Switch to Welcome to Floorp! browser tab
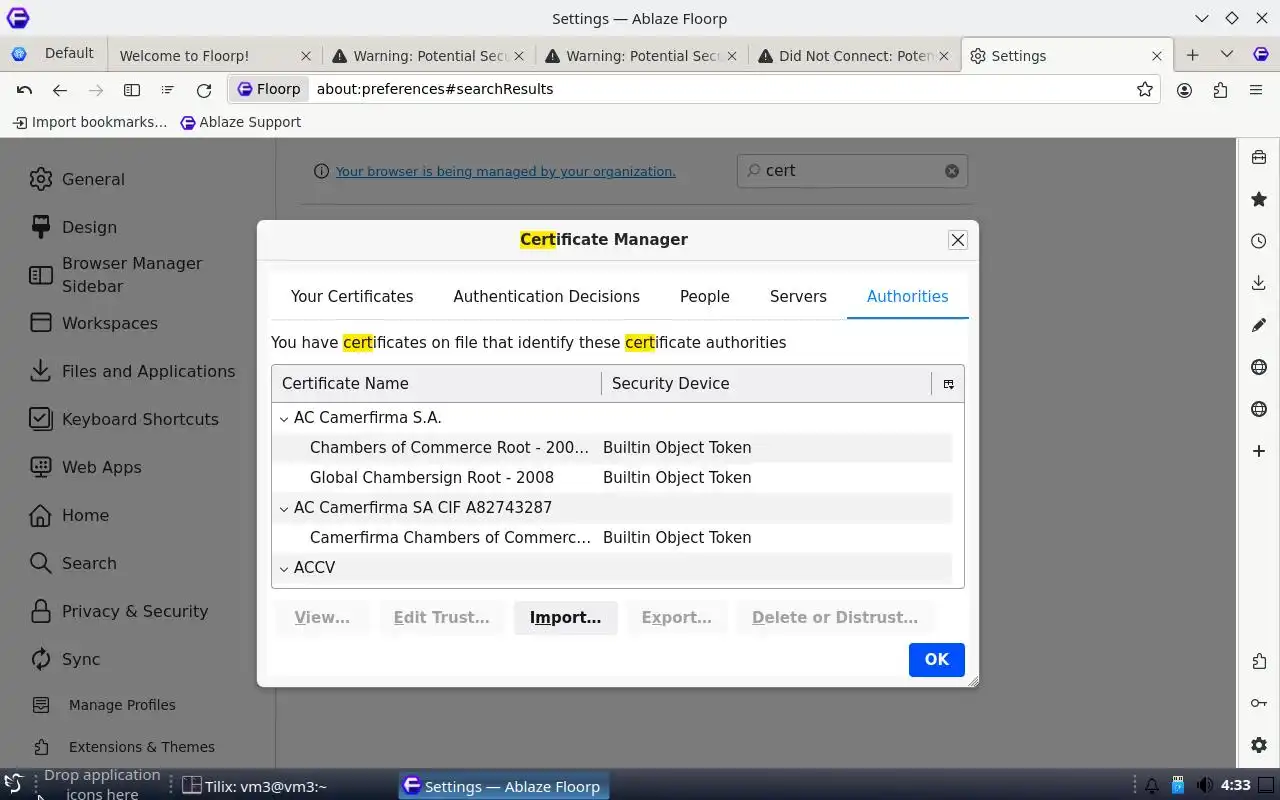Screen dimensions: 1280x800 tap(205, 56)
